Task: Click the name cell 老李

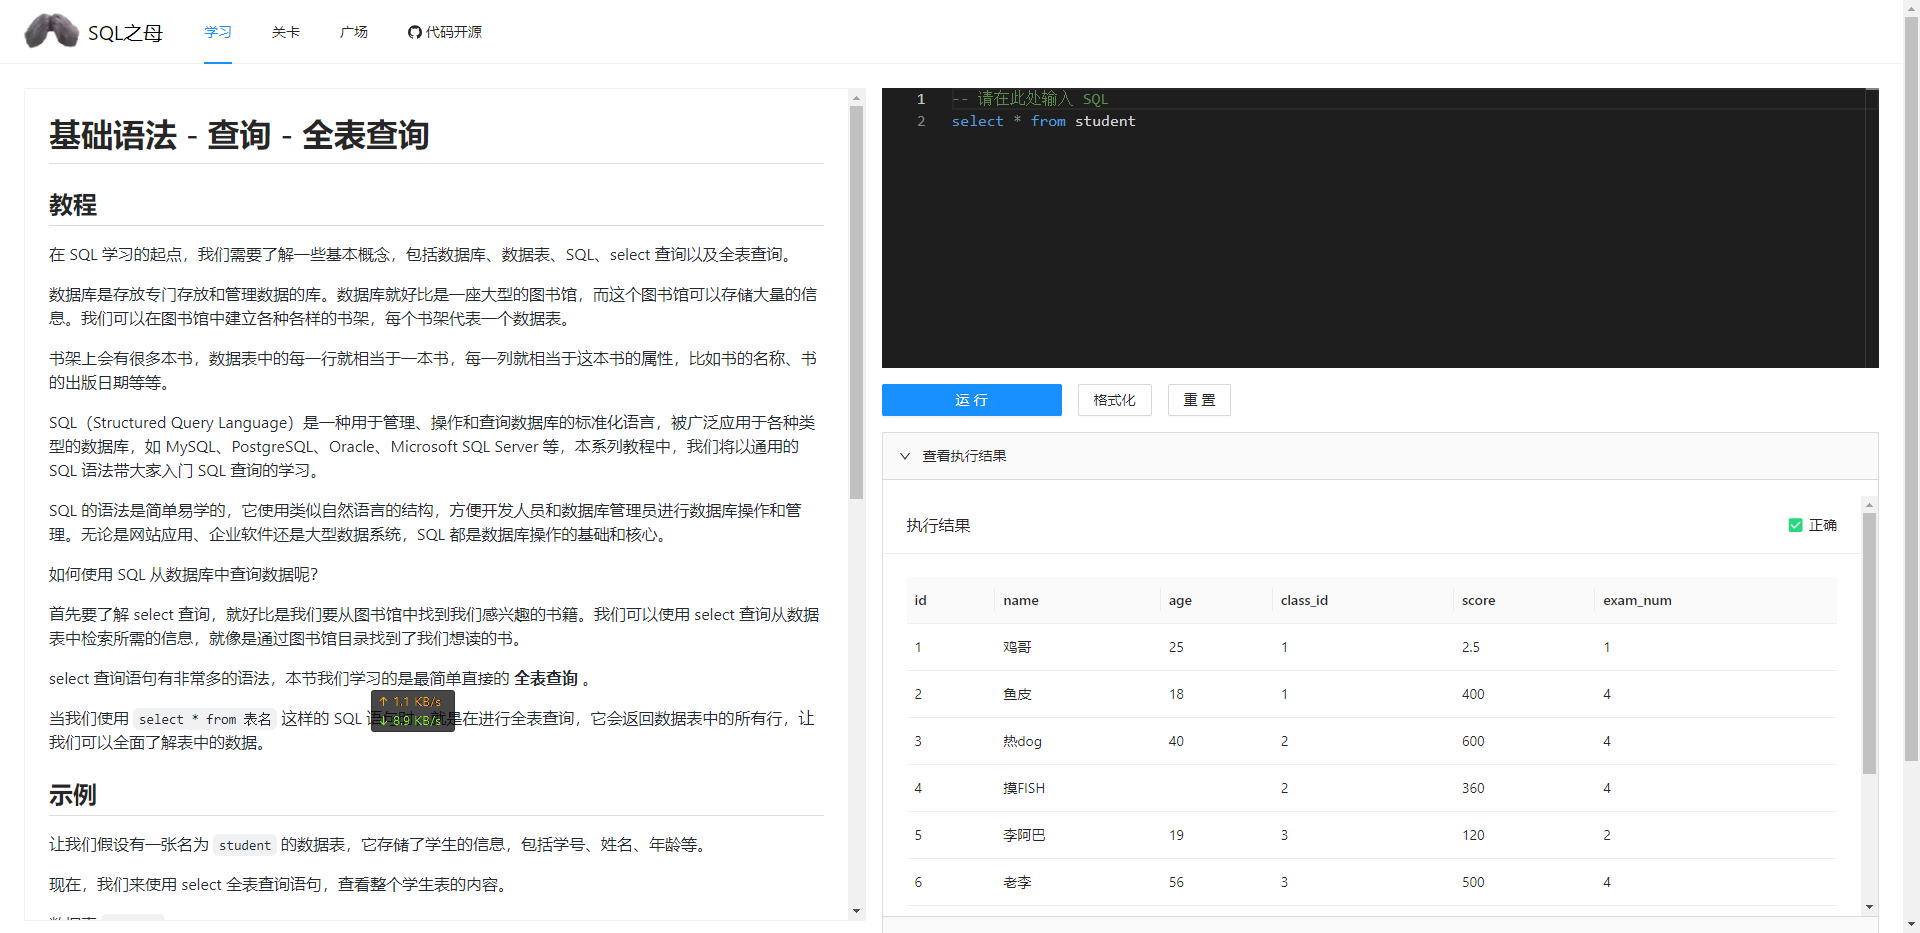Action: [x=1017, y=882]
